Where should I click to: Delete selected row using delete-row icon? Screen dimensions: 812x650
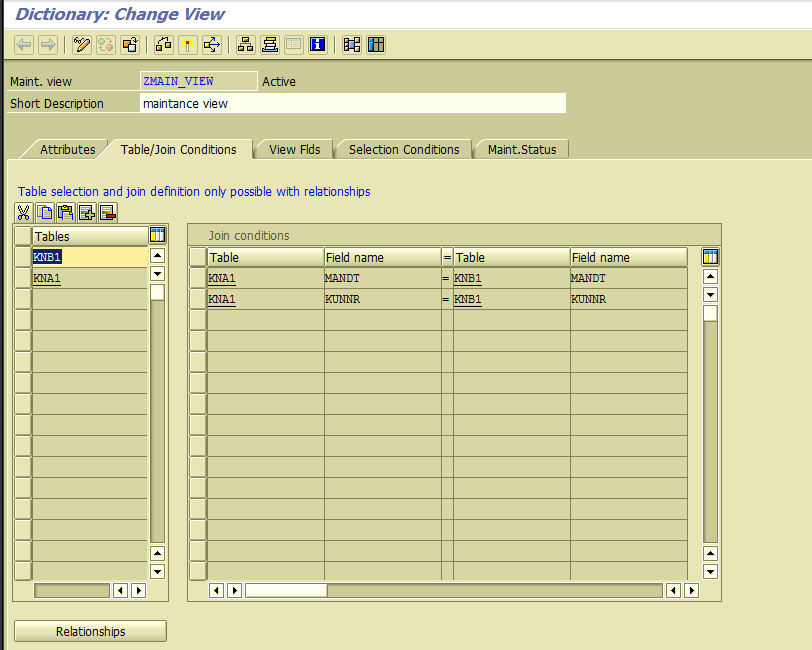click(x=107, y=212)
